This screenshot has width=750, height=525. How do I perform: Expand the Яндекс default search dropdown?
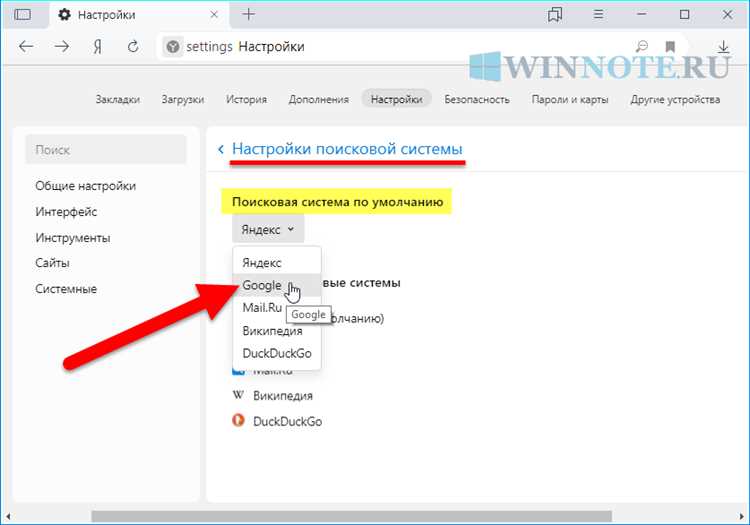tap(268, 229)
